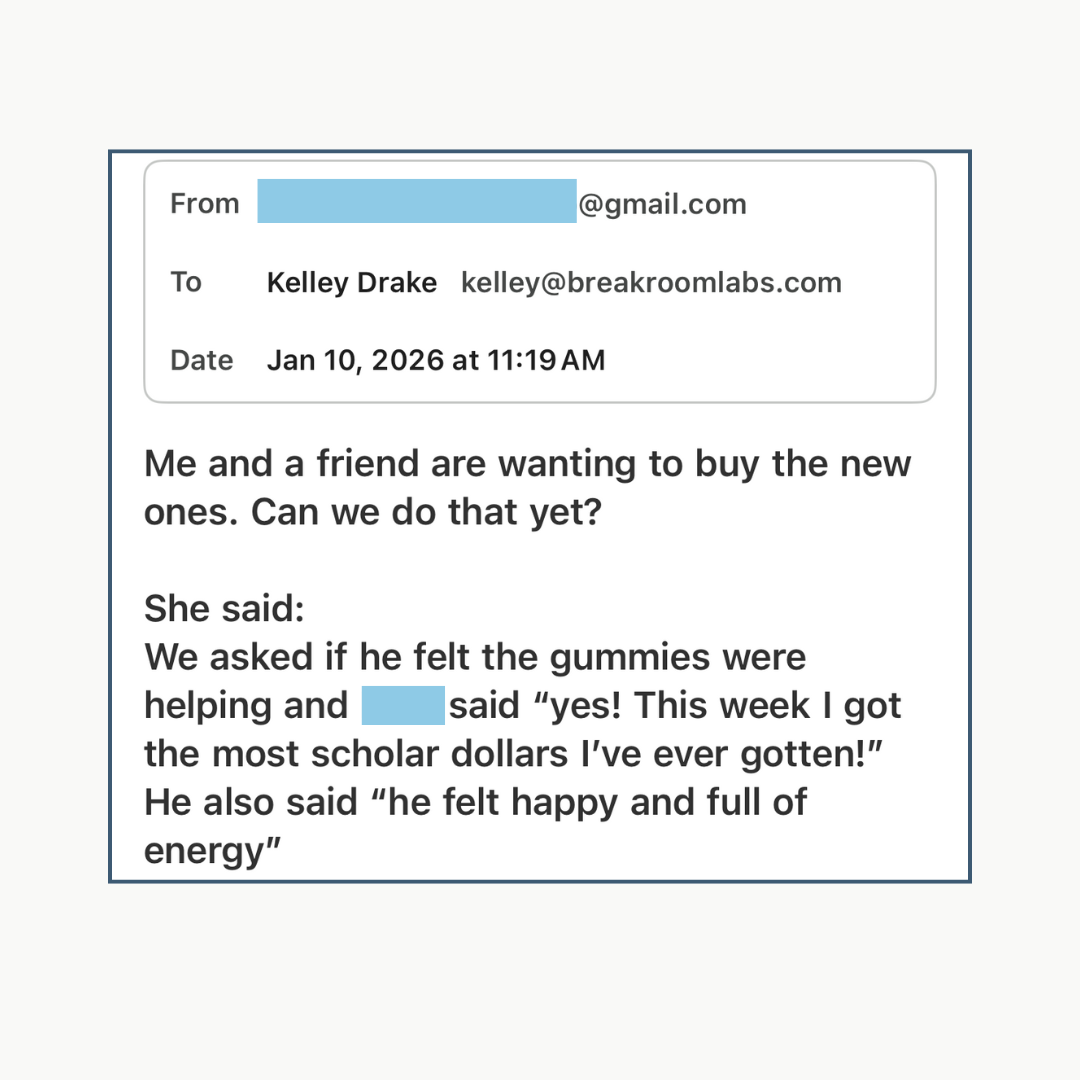Click the To field label
This screenshot has height=1080, width=1080.
(x=186, y=283)
